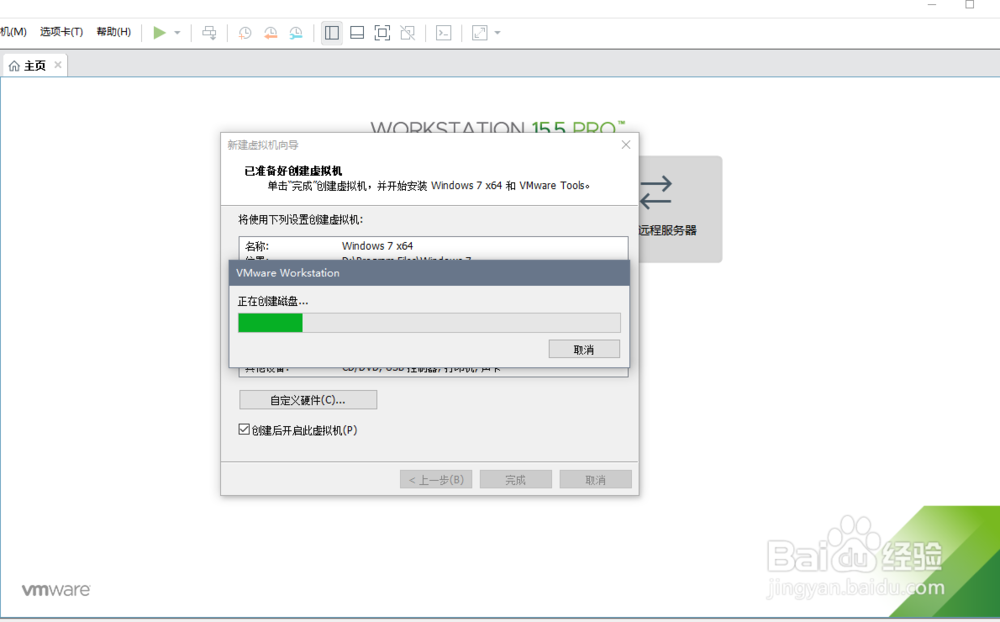Viewport: 1000px width, 622px height.
Task: Click the disk creation progress bar
Action: click(x=429, y=323)
